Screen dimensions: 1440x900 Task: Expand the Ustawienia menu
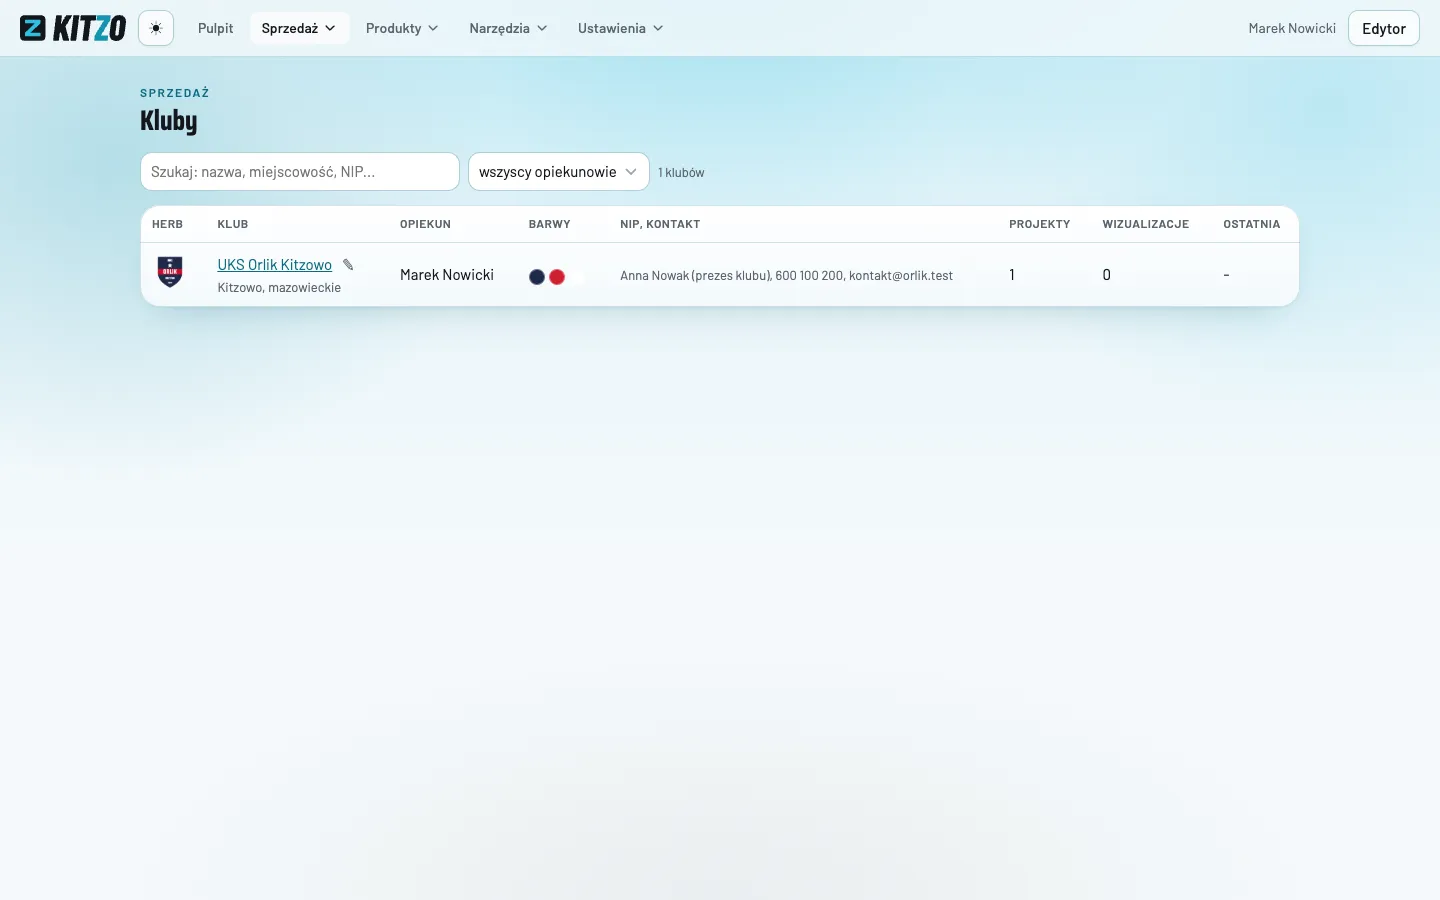pos(621,28)
